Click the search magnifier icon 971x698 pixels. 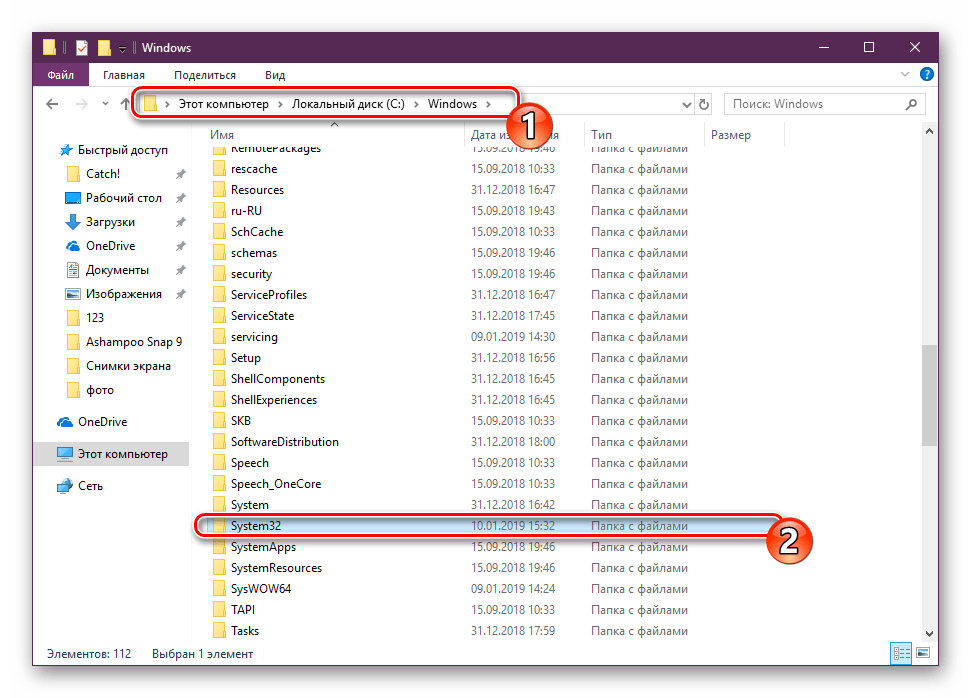(911, 105)
